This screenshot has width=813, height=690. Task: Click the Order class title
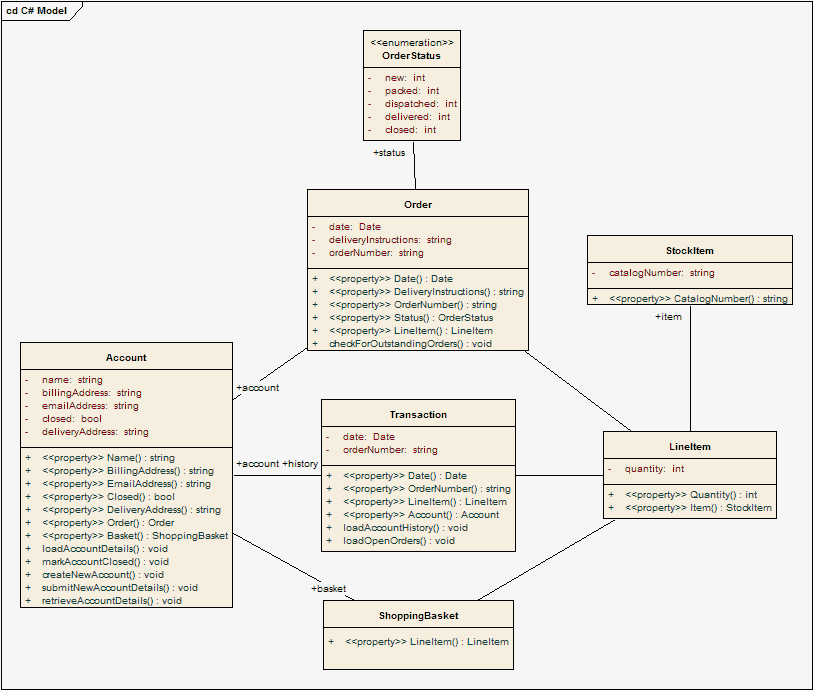point(418,204)
